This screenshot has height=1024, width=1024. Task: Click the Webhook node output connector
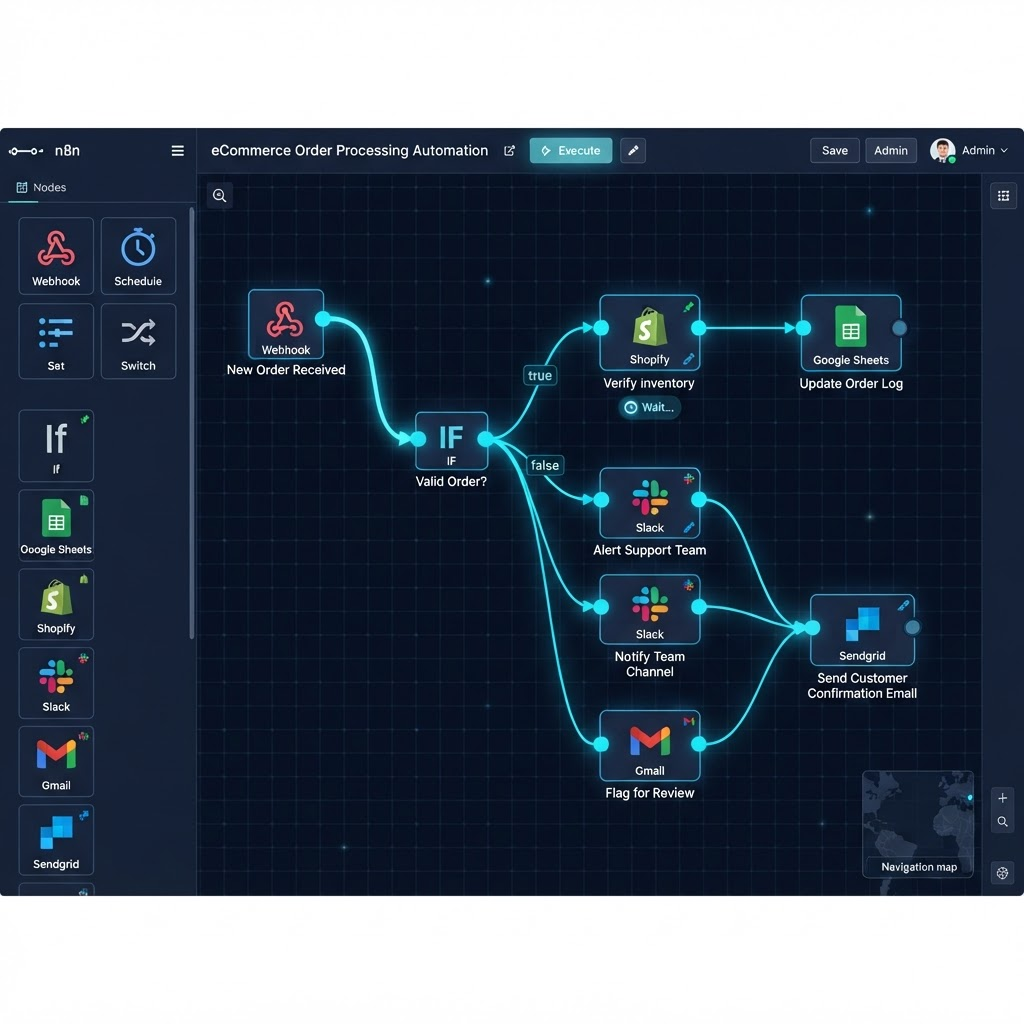(323, 319)
